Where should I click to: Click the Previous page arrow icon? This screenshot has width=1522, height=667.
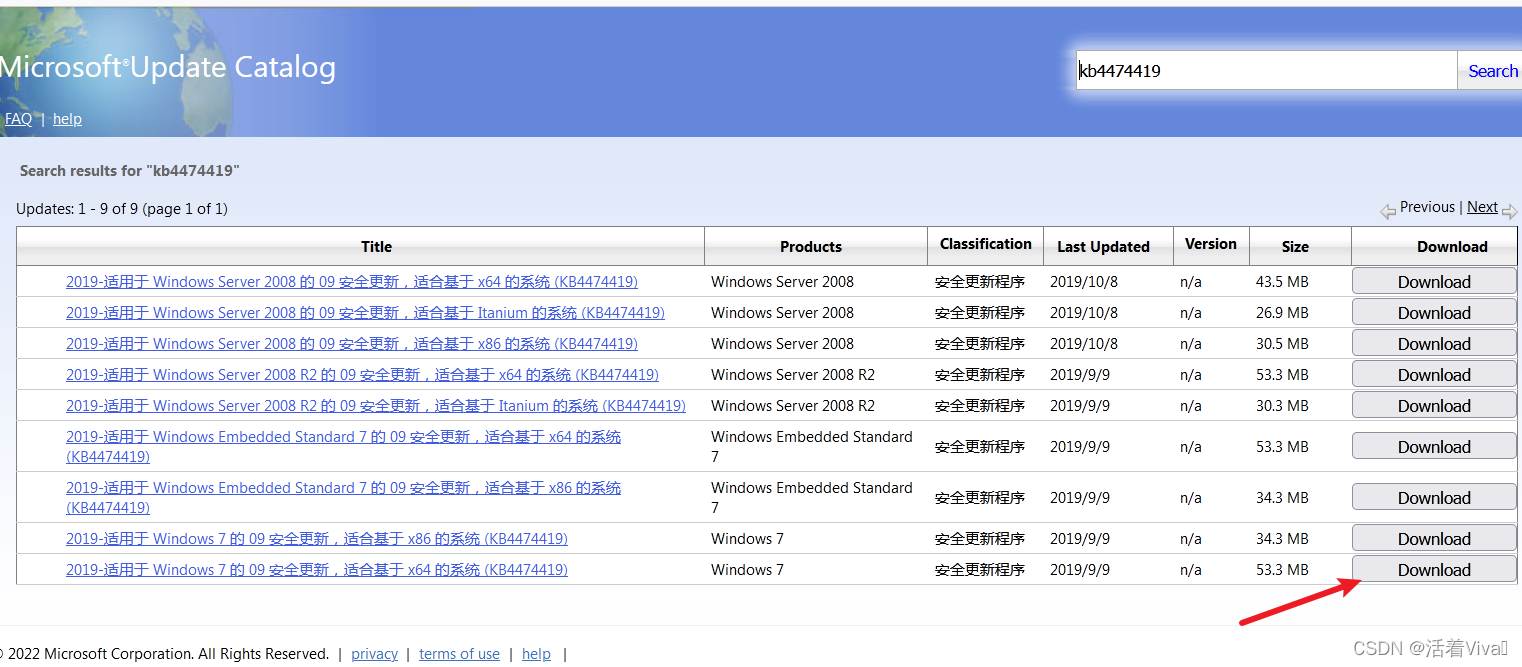click(x=1388, y=211)
